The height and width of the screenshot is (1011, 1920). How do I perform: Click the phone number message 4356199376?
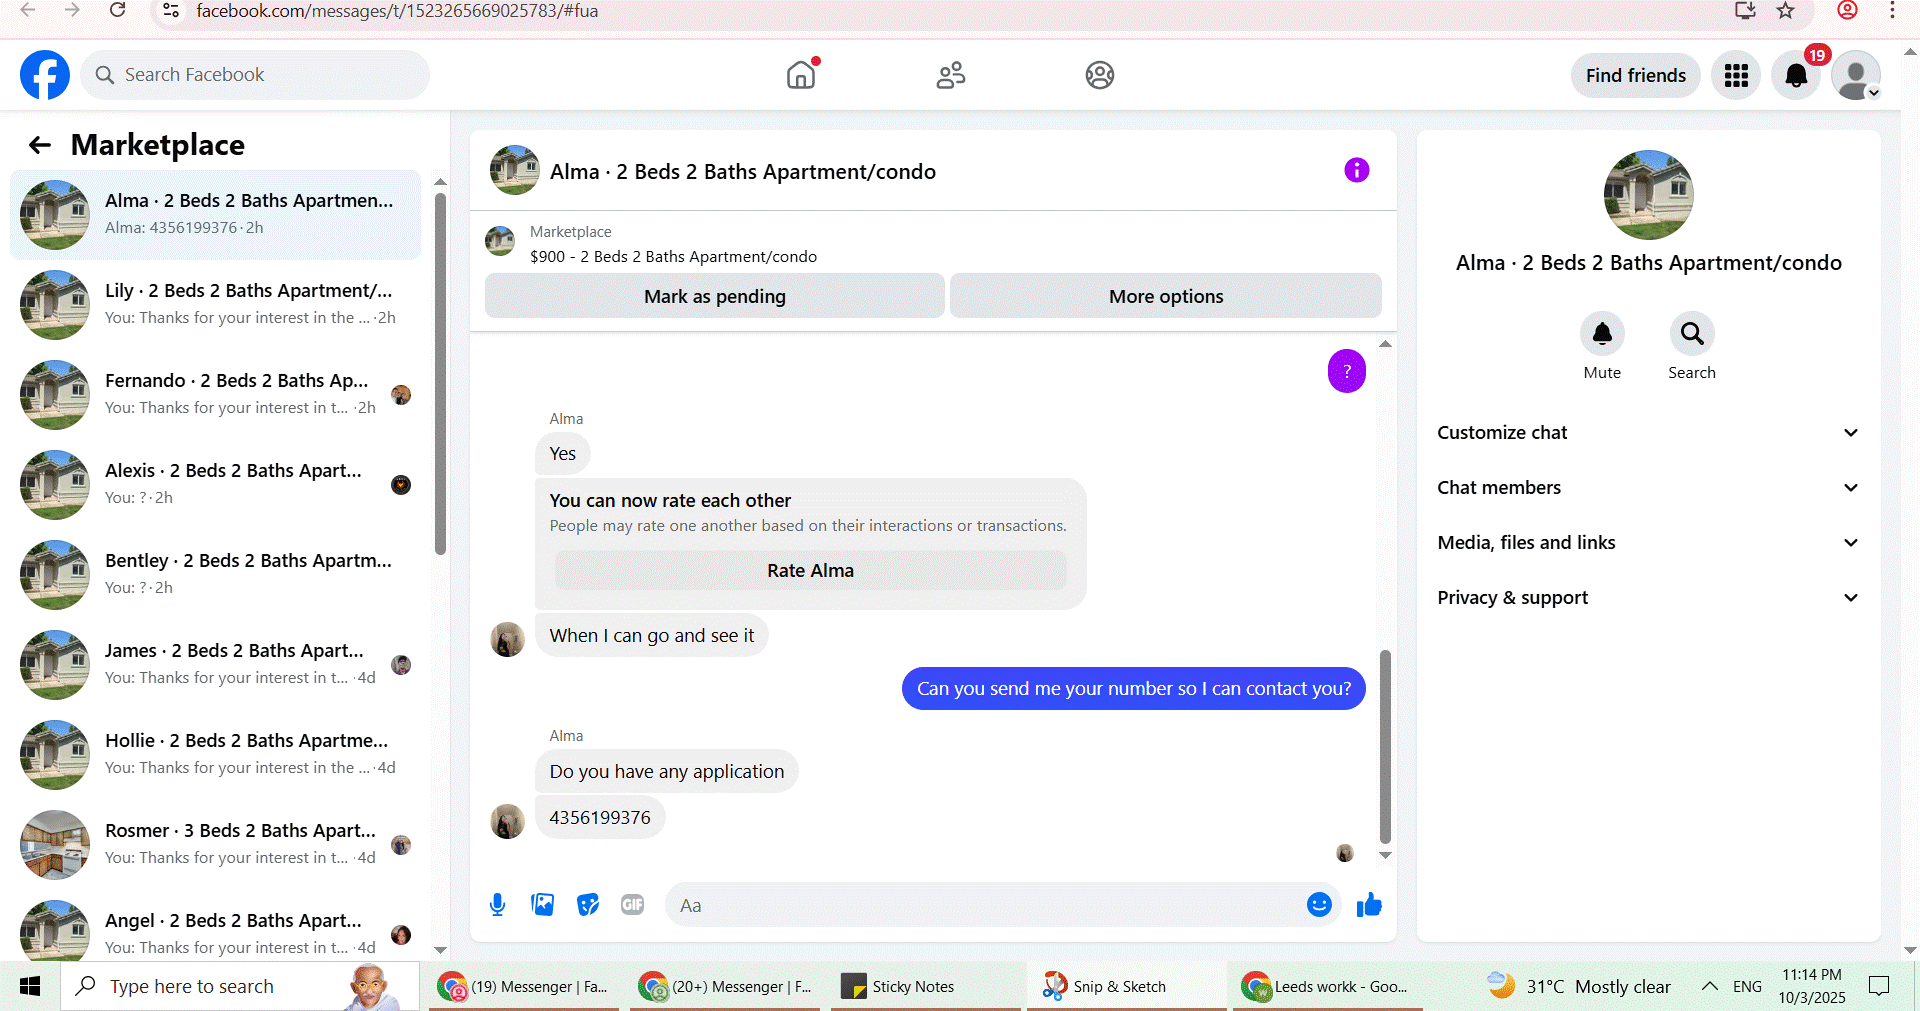(600, 818)
